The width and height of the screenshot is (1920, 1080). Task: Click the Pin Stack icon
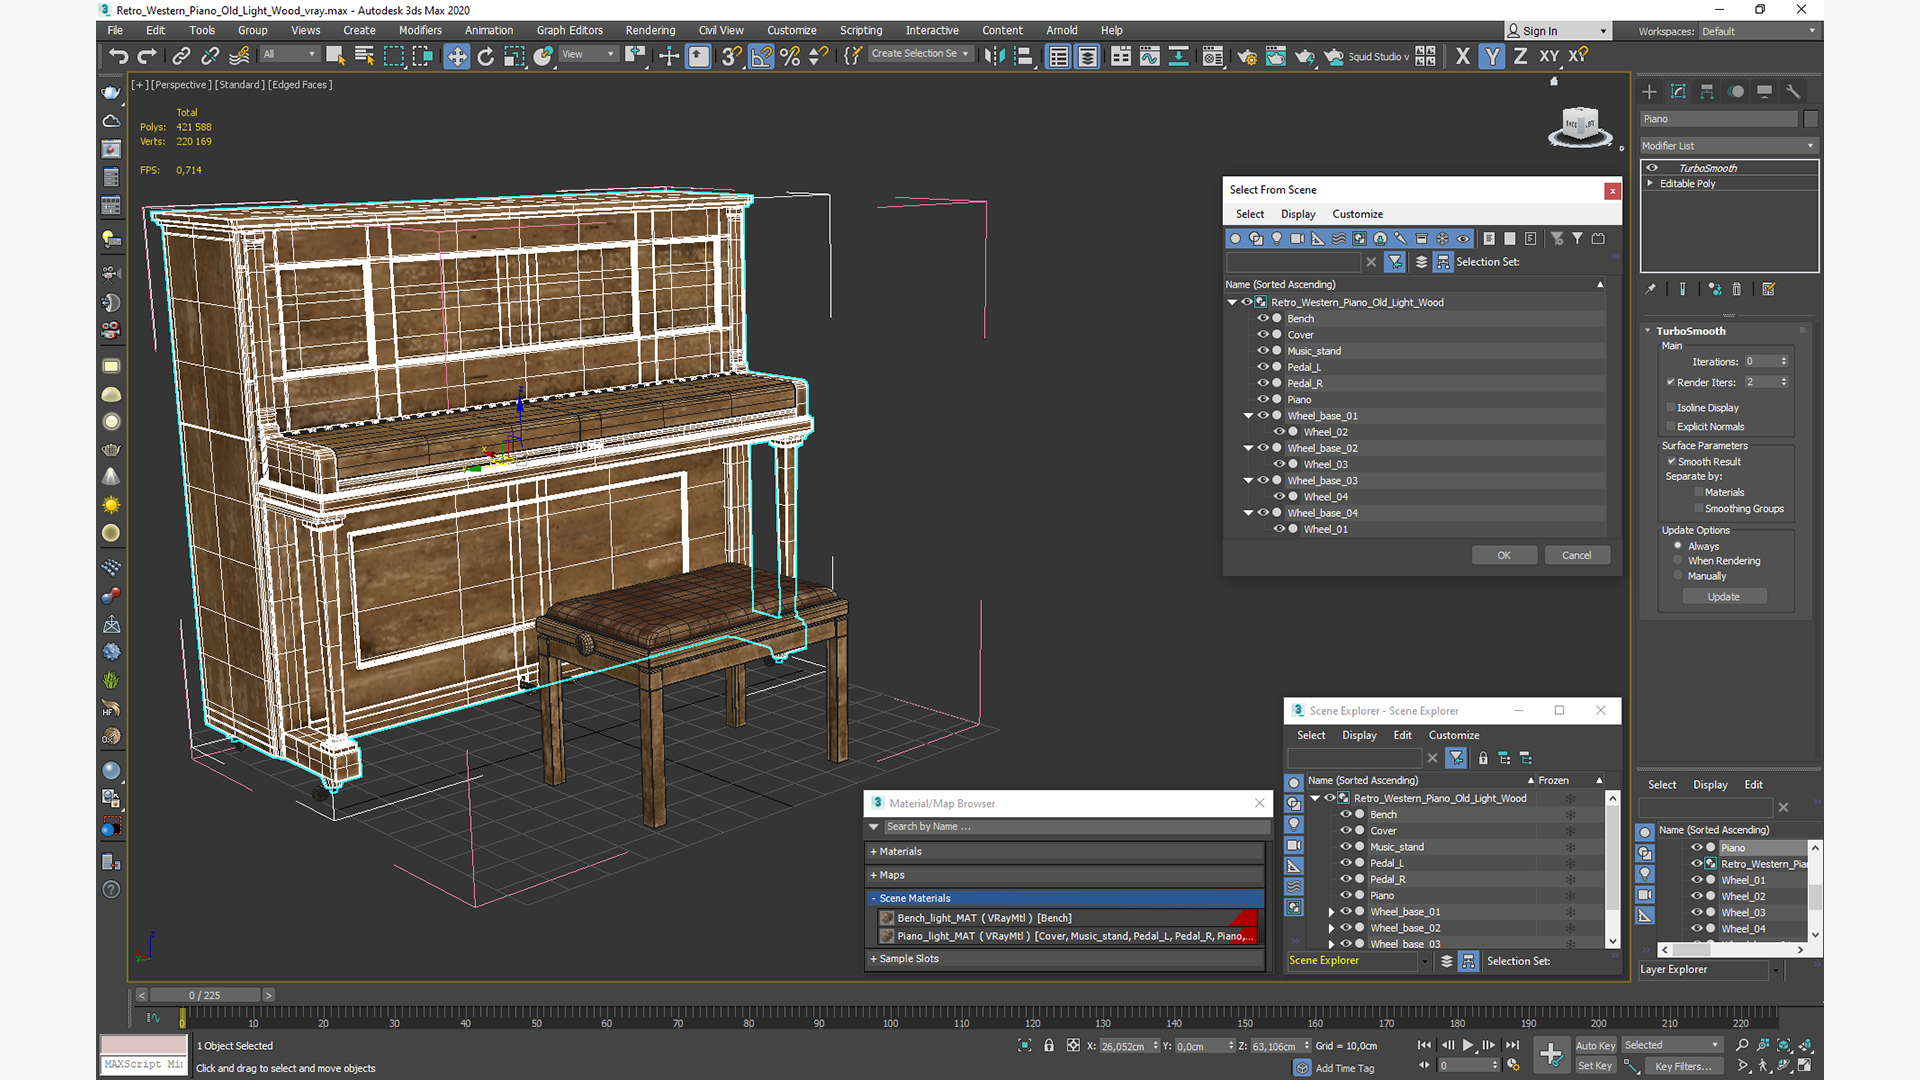[x=1651, y=289]
